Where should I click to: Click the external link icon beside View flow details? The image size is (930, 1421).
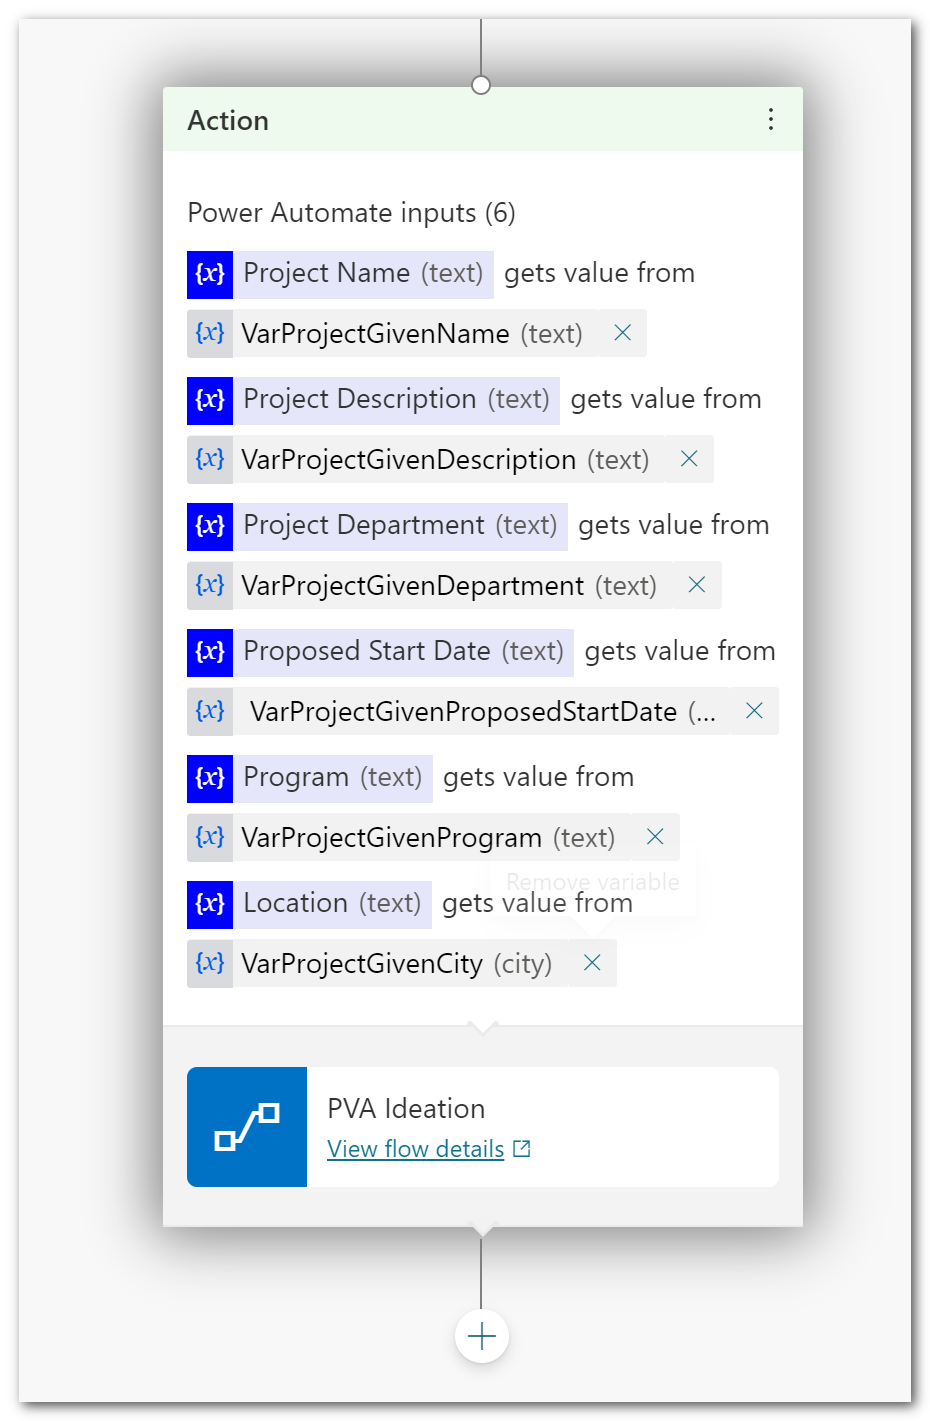522,1149
